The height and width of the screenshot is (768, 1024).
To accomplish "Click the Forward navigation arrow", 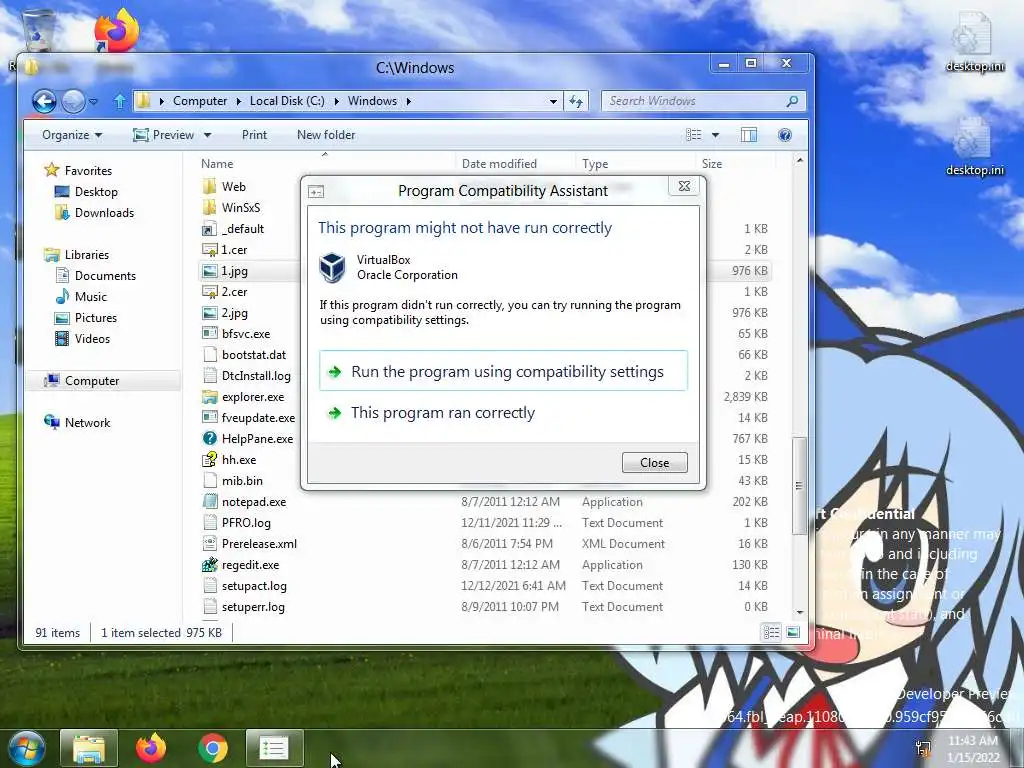I will coord(73,101).
